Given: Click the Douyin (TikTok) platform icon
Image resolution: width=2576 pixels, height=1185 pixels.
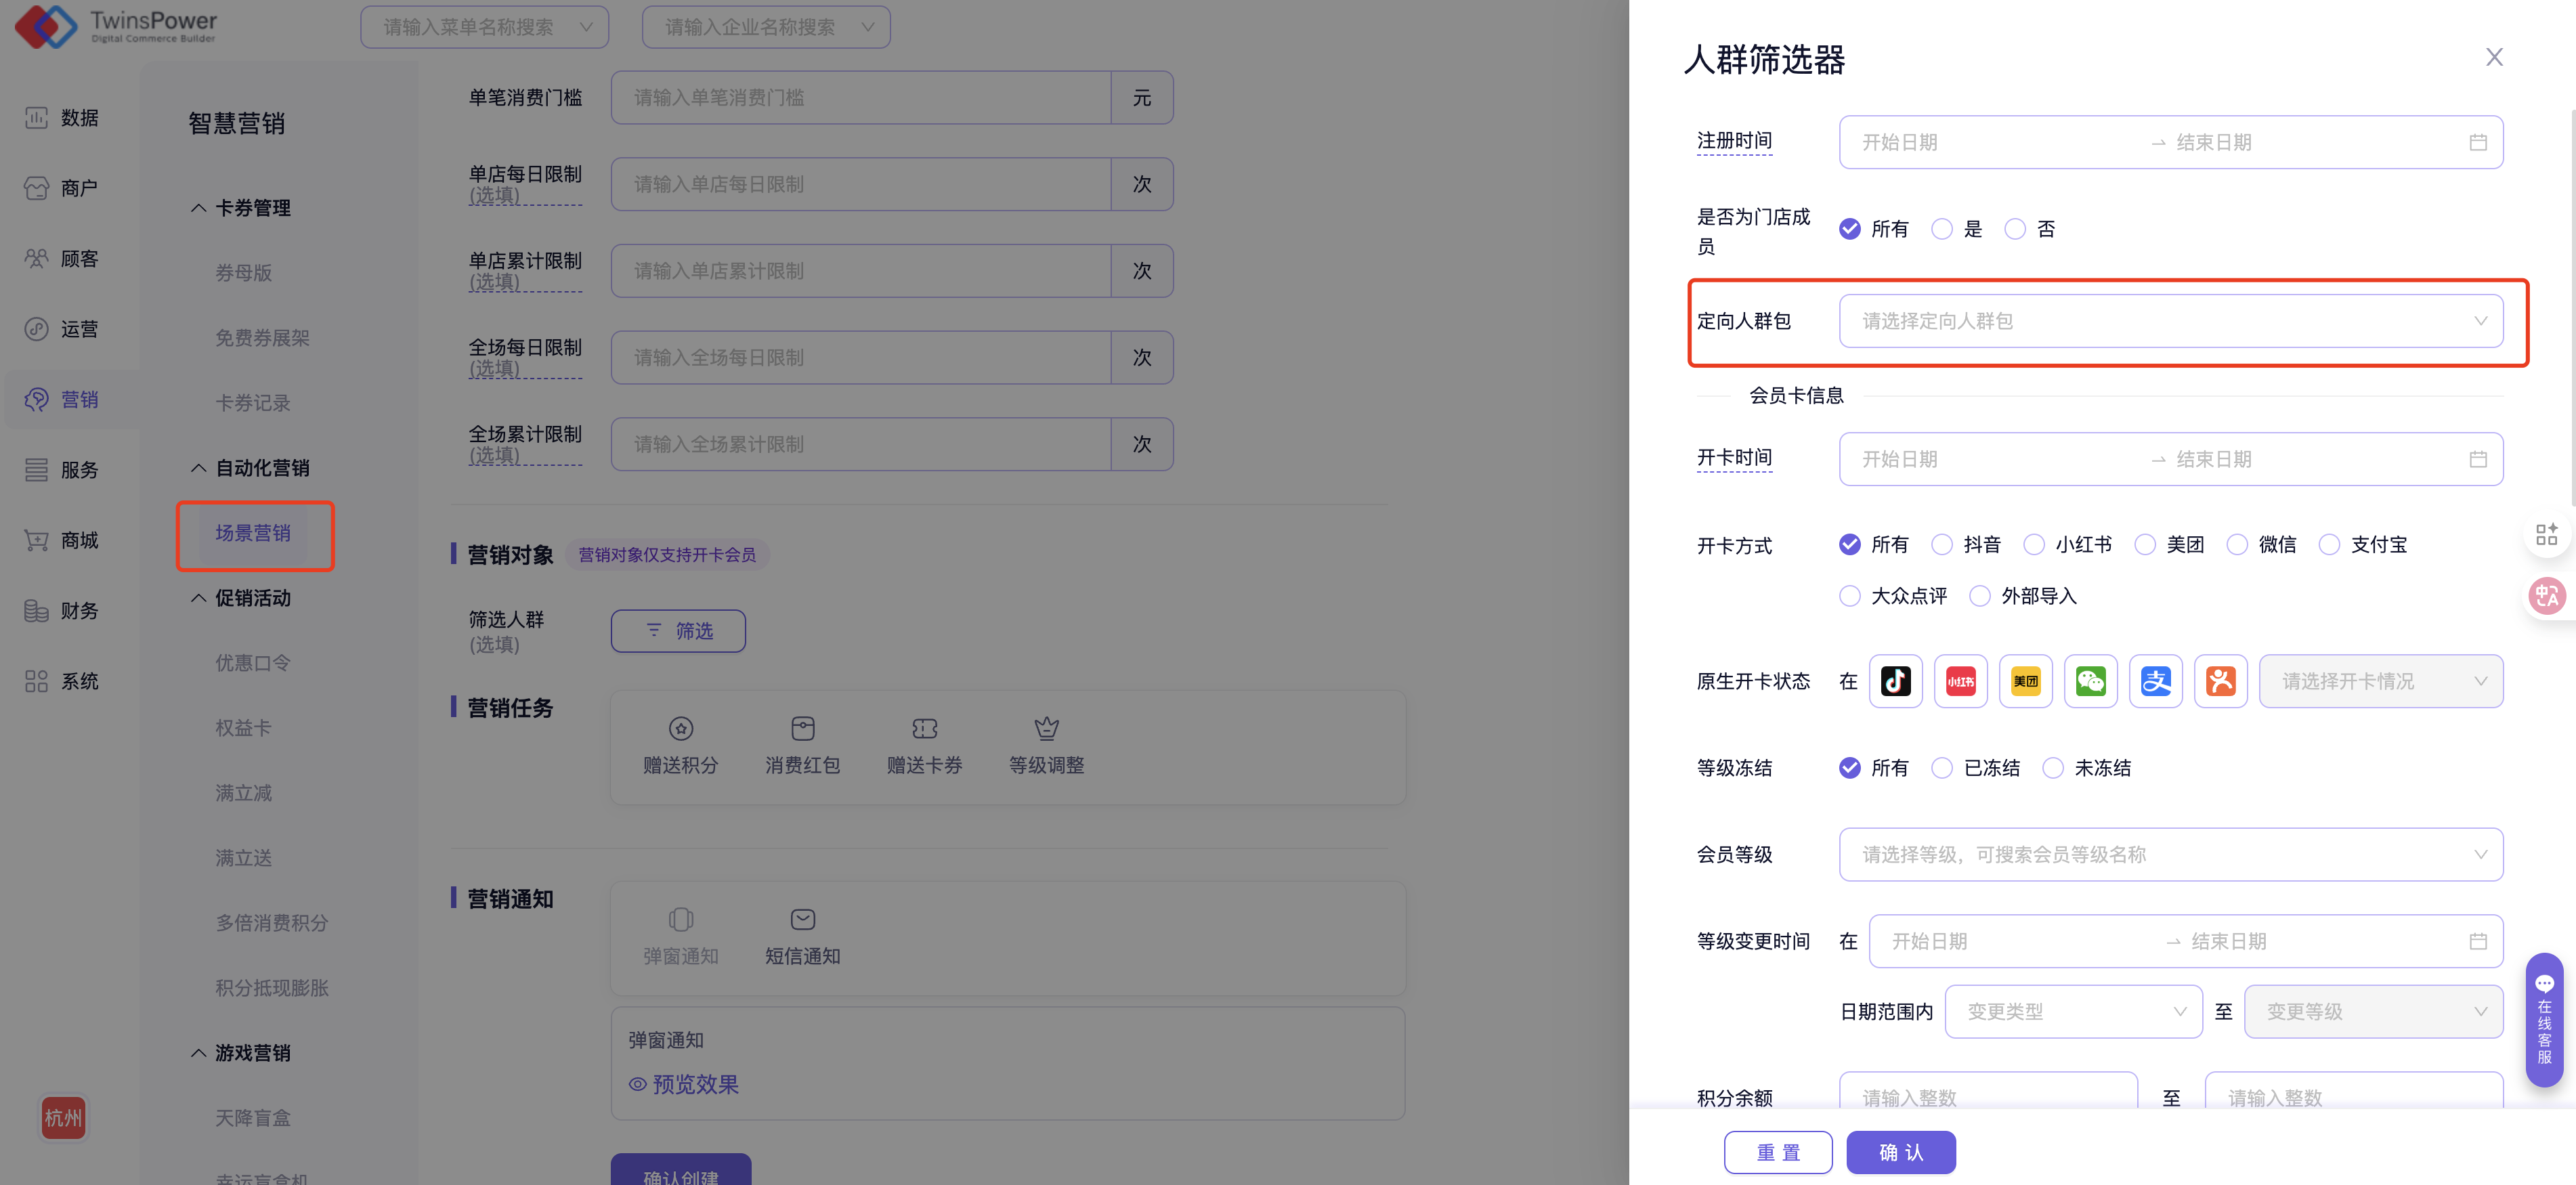Looking at the screenshot, I should (1895, 681).
